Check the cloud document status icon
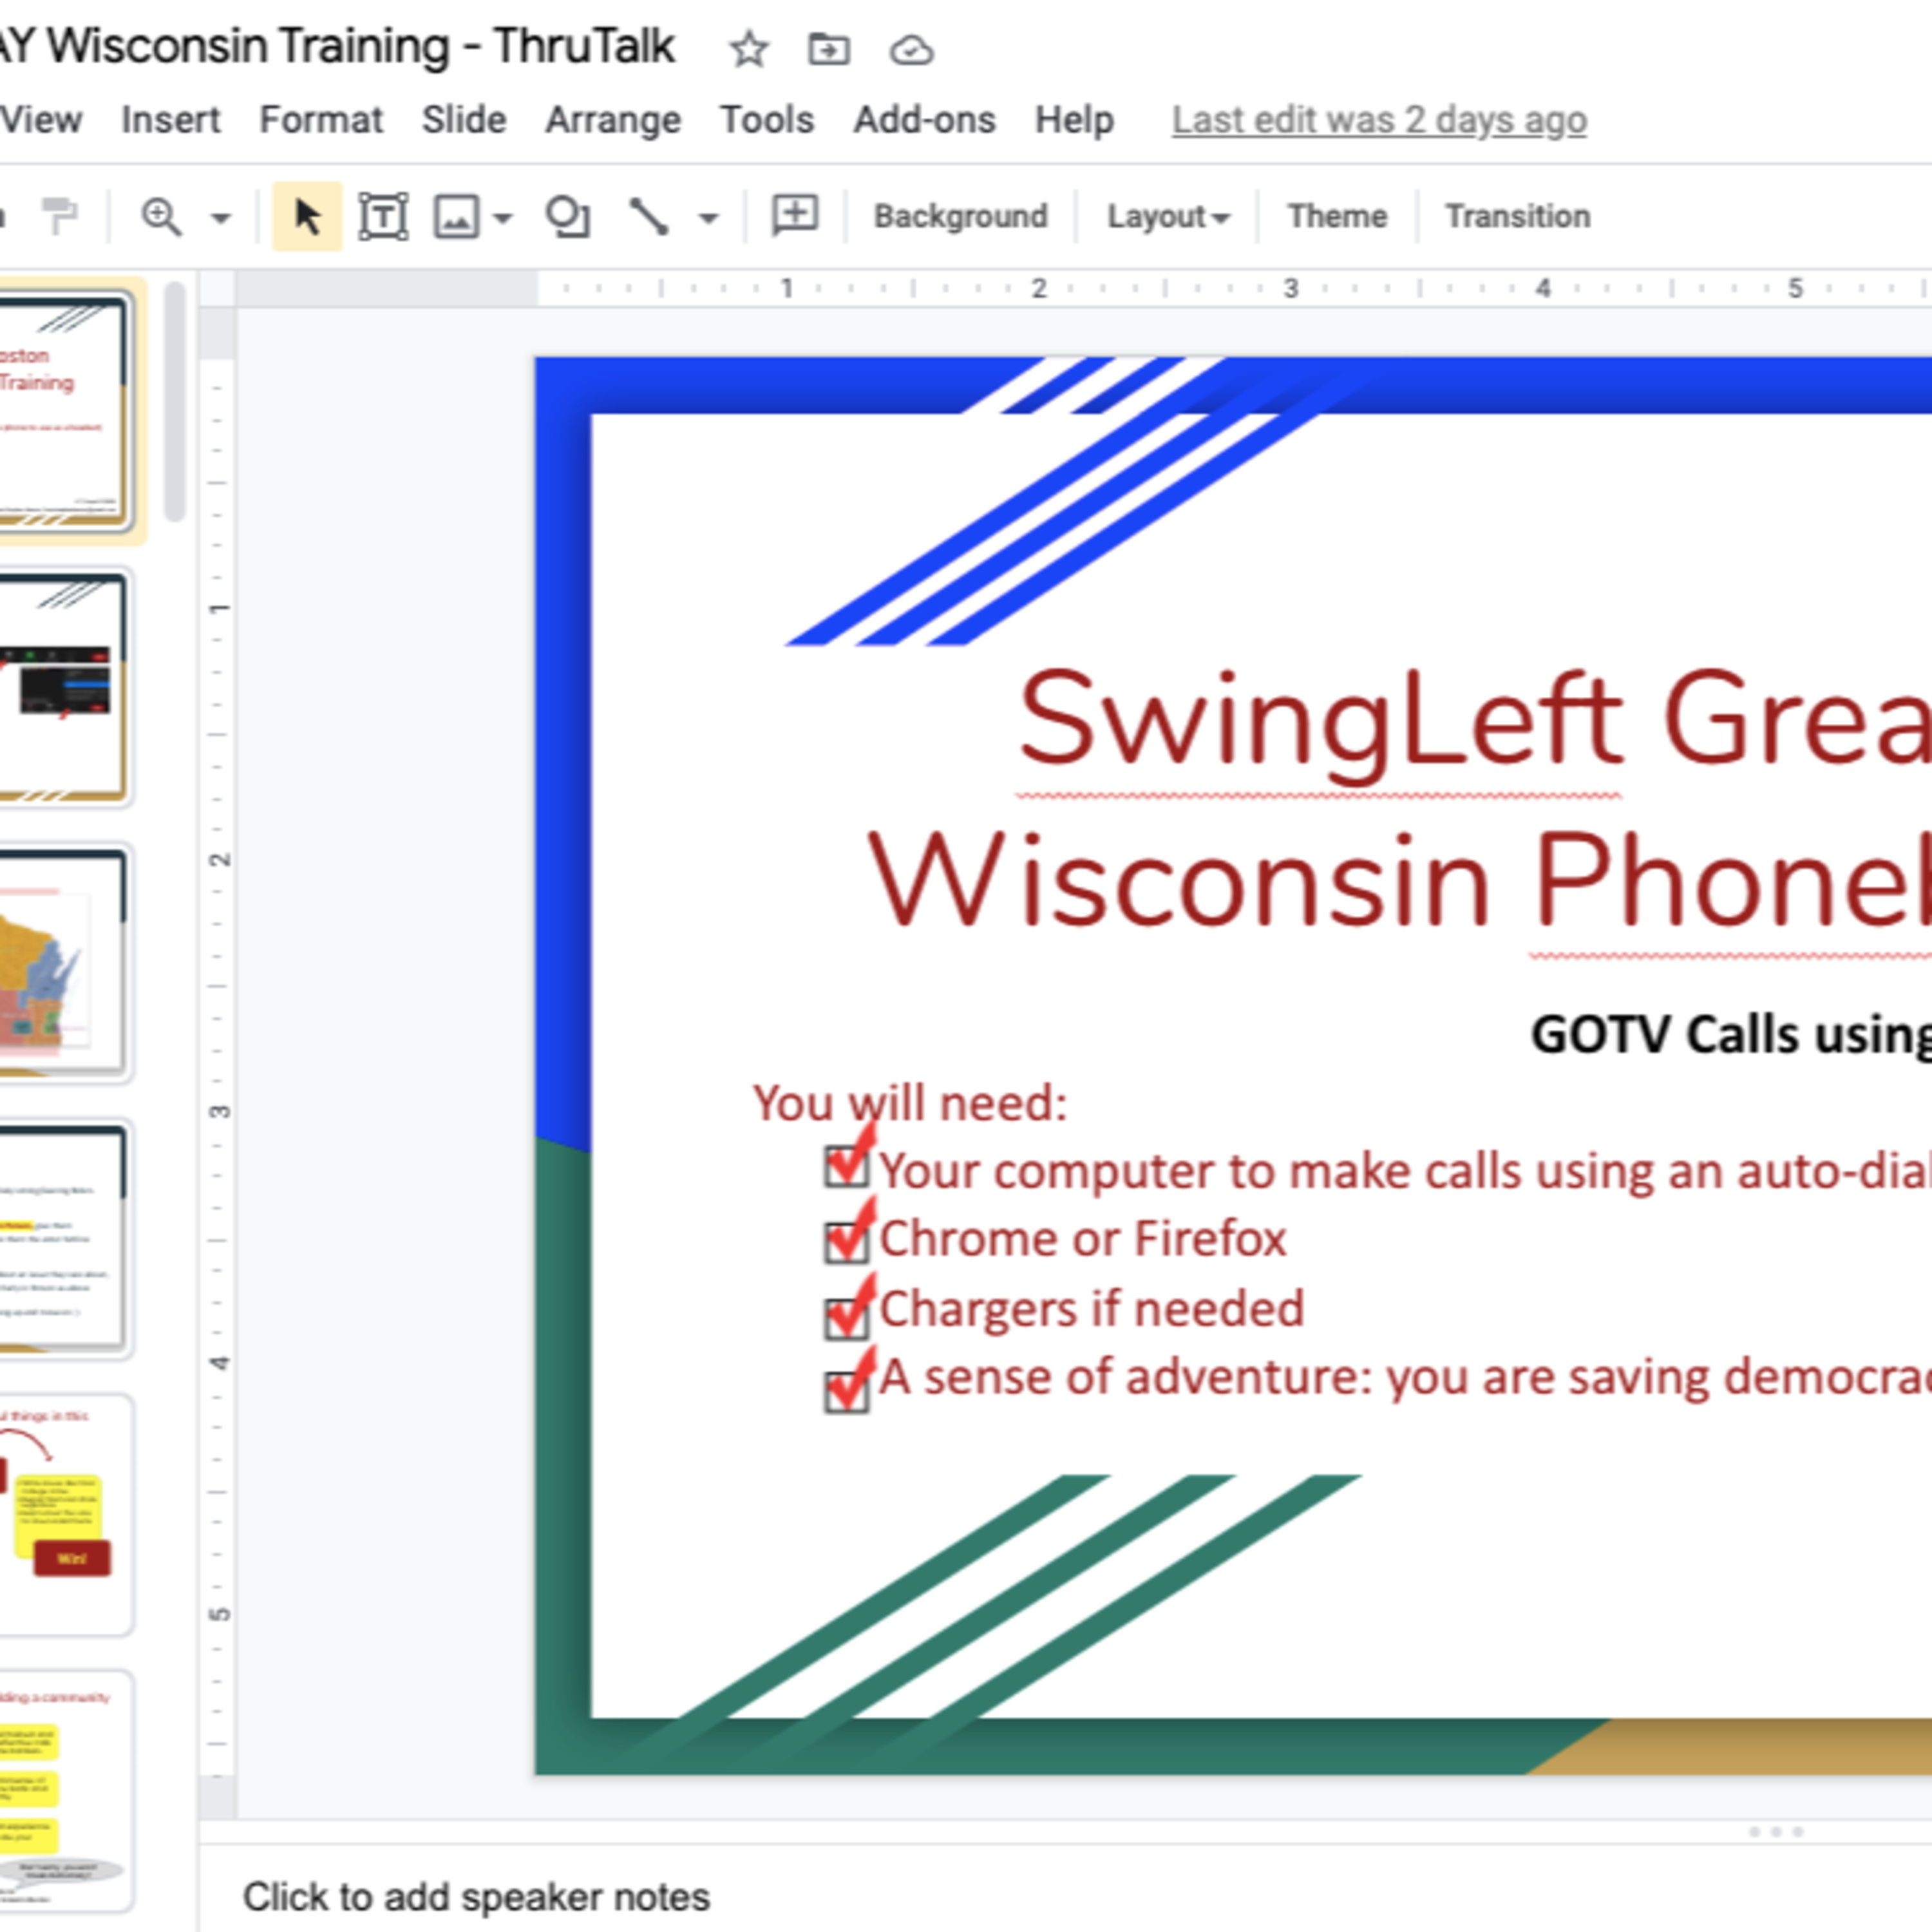The width and height of the screenshot is (1932, 1932). 911,49
